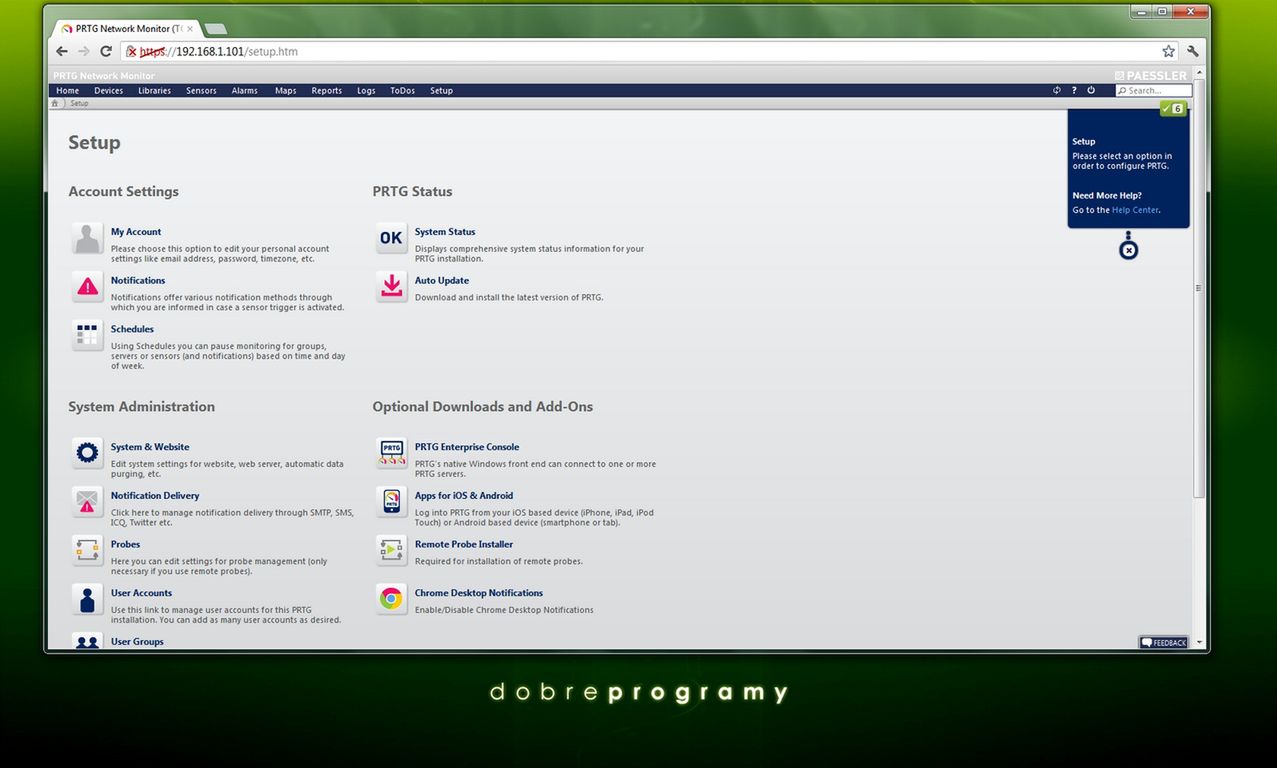The width and height of the screenshot is (1277, 768).
Task: Open the User Groups people icon
Action: [88, 641]
